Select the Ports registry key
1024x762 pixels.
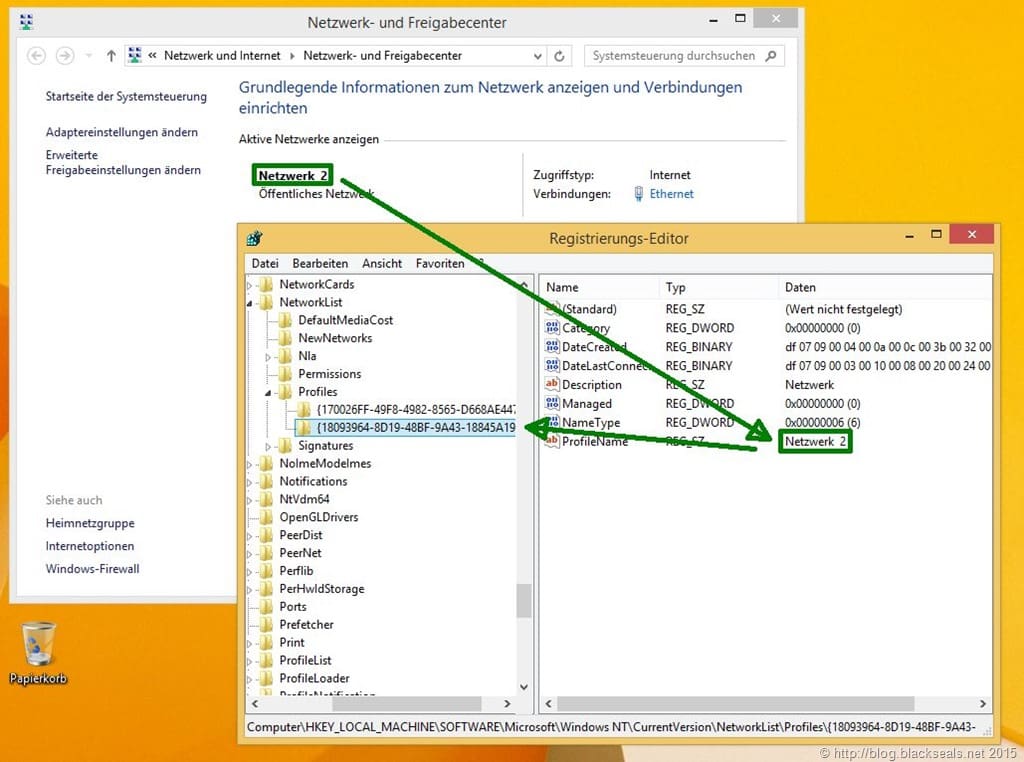tap(293, 607)
